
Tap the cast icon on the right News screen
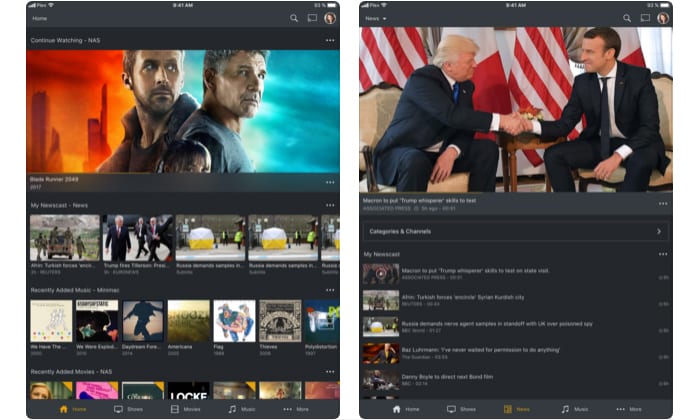pyautogui.click(x=645, y=18)
